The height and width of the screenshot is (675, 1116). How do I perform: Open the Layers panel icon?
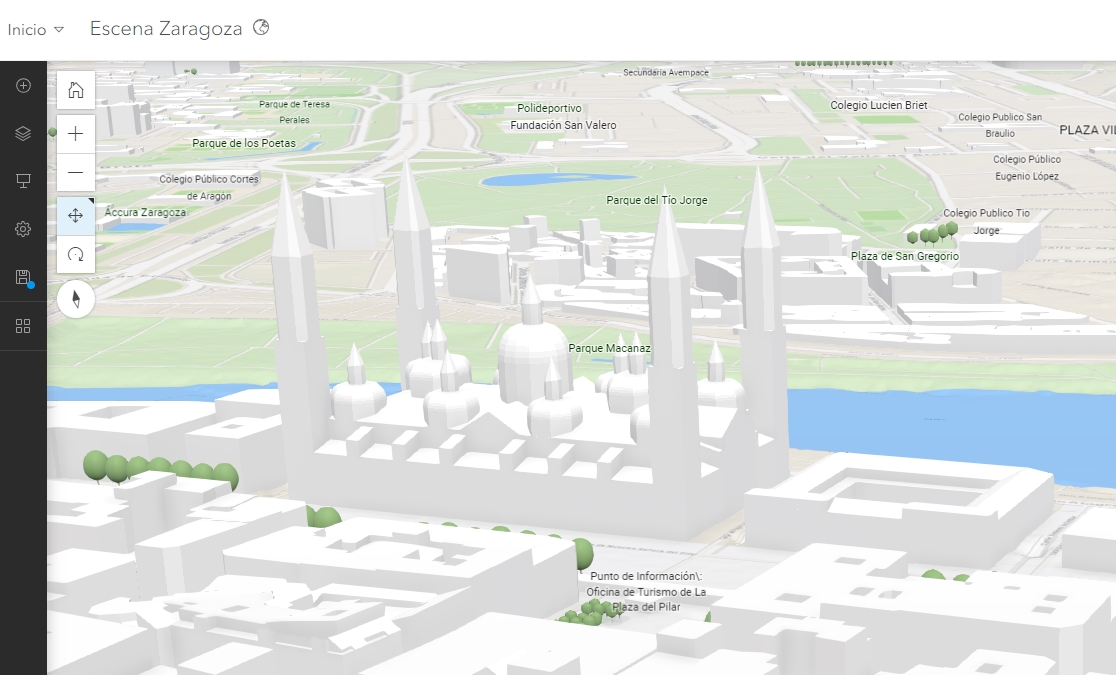click(23, 133)
